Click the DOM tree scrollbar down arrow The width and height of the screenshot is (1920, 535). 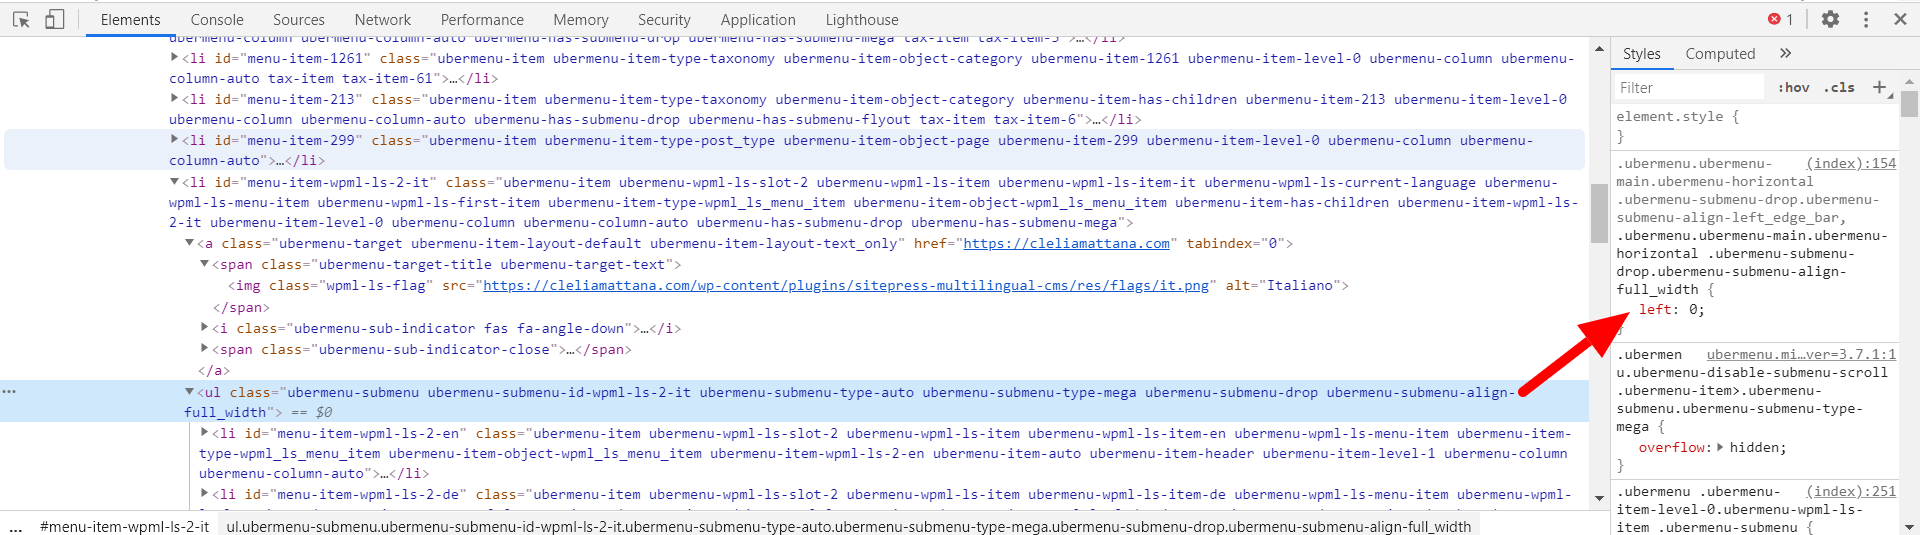(1598, 498)
